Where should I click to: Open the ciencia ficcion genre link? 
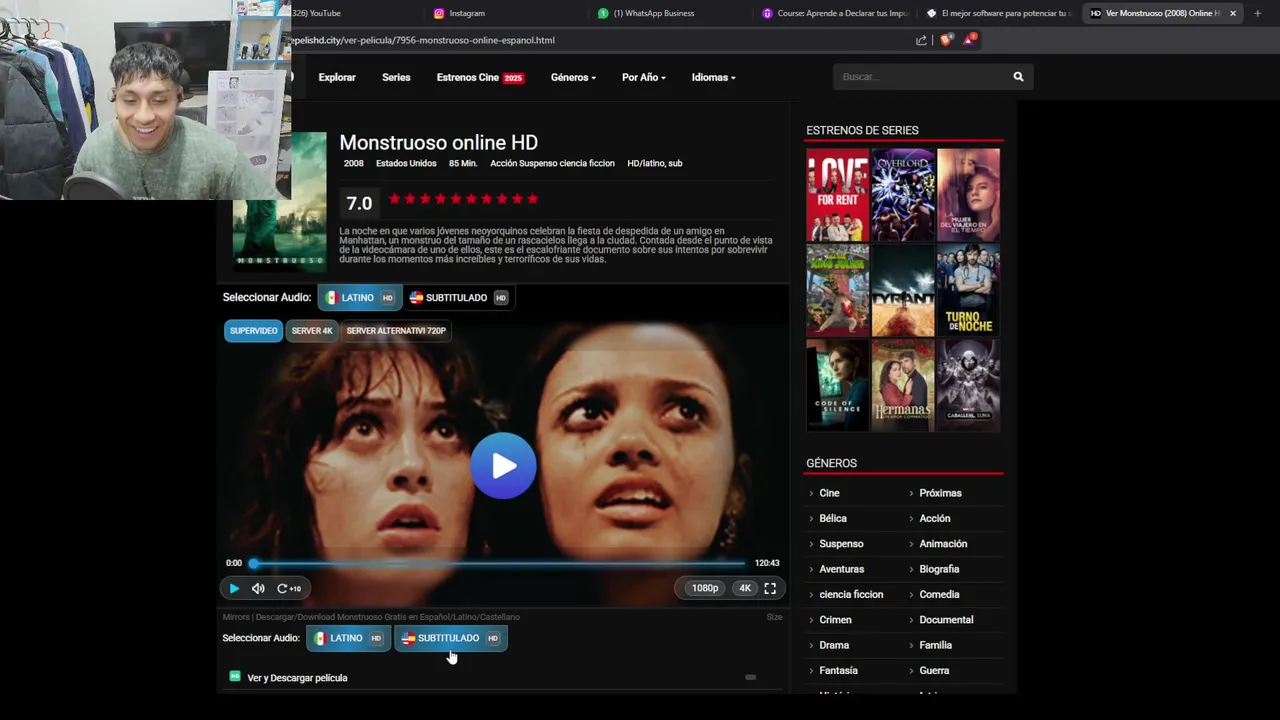[851, 594]
